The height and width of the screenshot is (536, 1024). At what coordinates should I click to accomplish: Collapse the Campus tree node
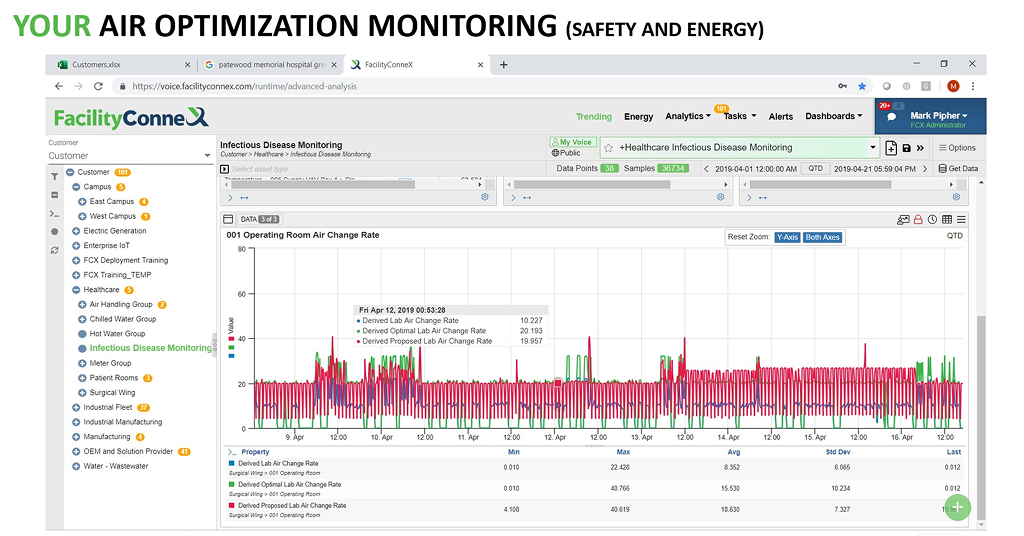click(76, 187)
